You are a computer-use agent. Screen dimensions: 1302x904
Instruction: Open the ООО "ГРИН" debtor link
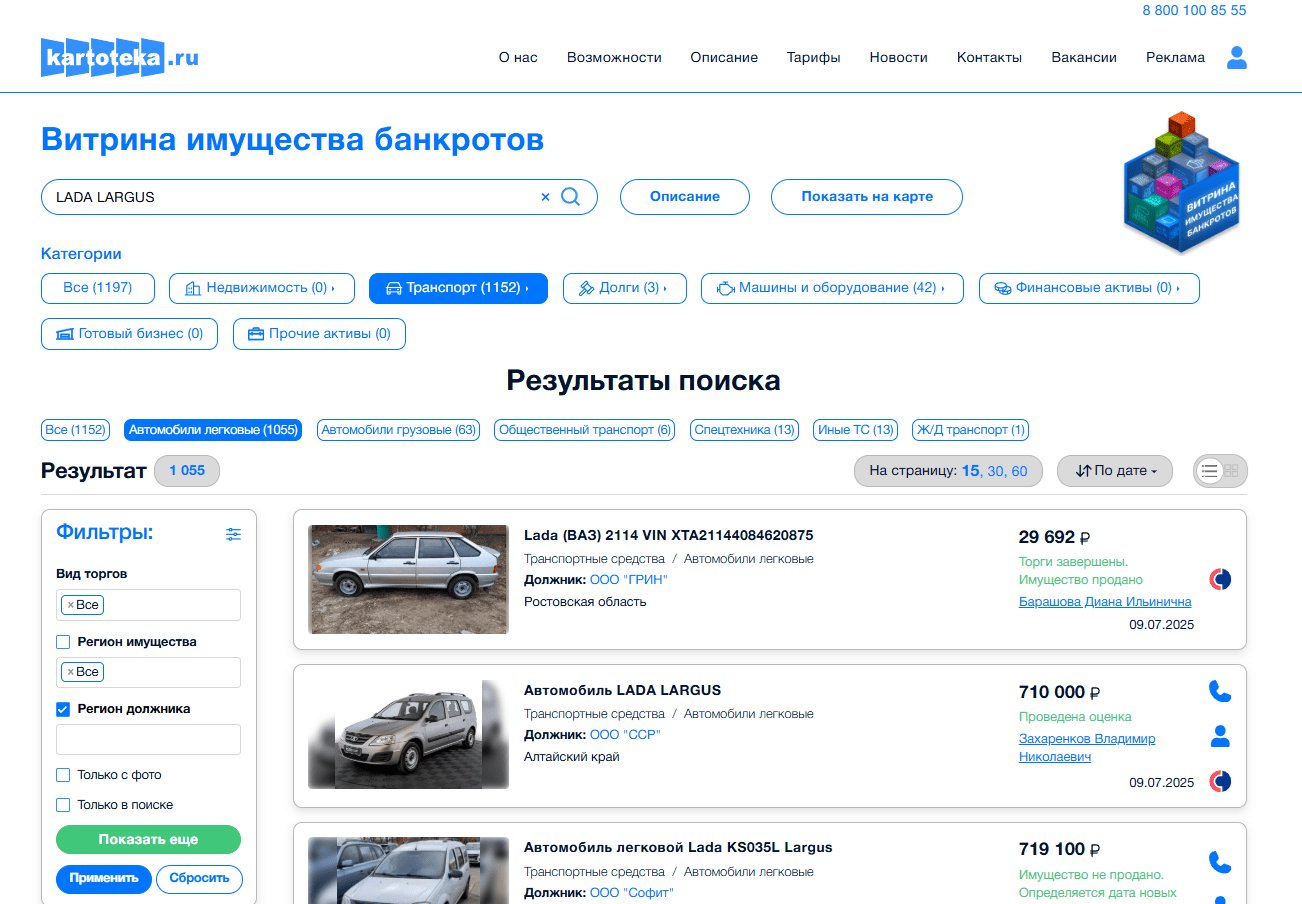pos(628,580)
